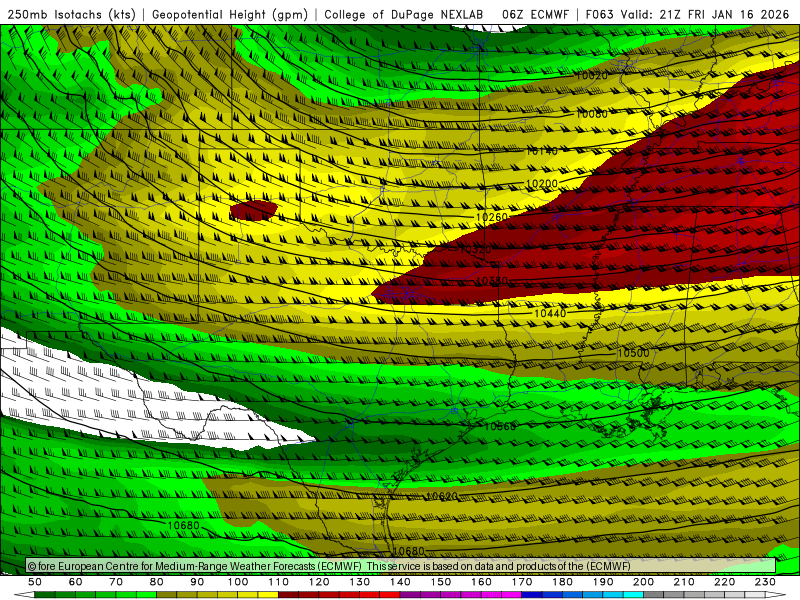Viewport: 800px width, 600px height.
Task: Click the isolated dark red isotach patch
Action: tap(254, 210)
